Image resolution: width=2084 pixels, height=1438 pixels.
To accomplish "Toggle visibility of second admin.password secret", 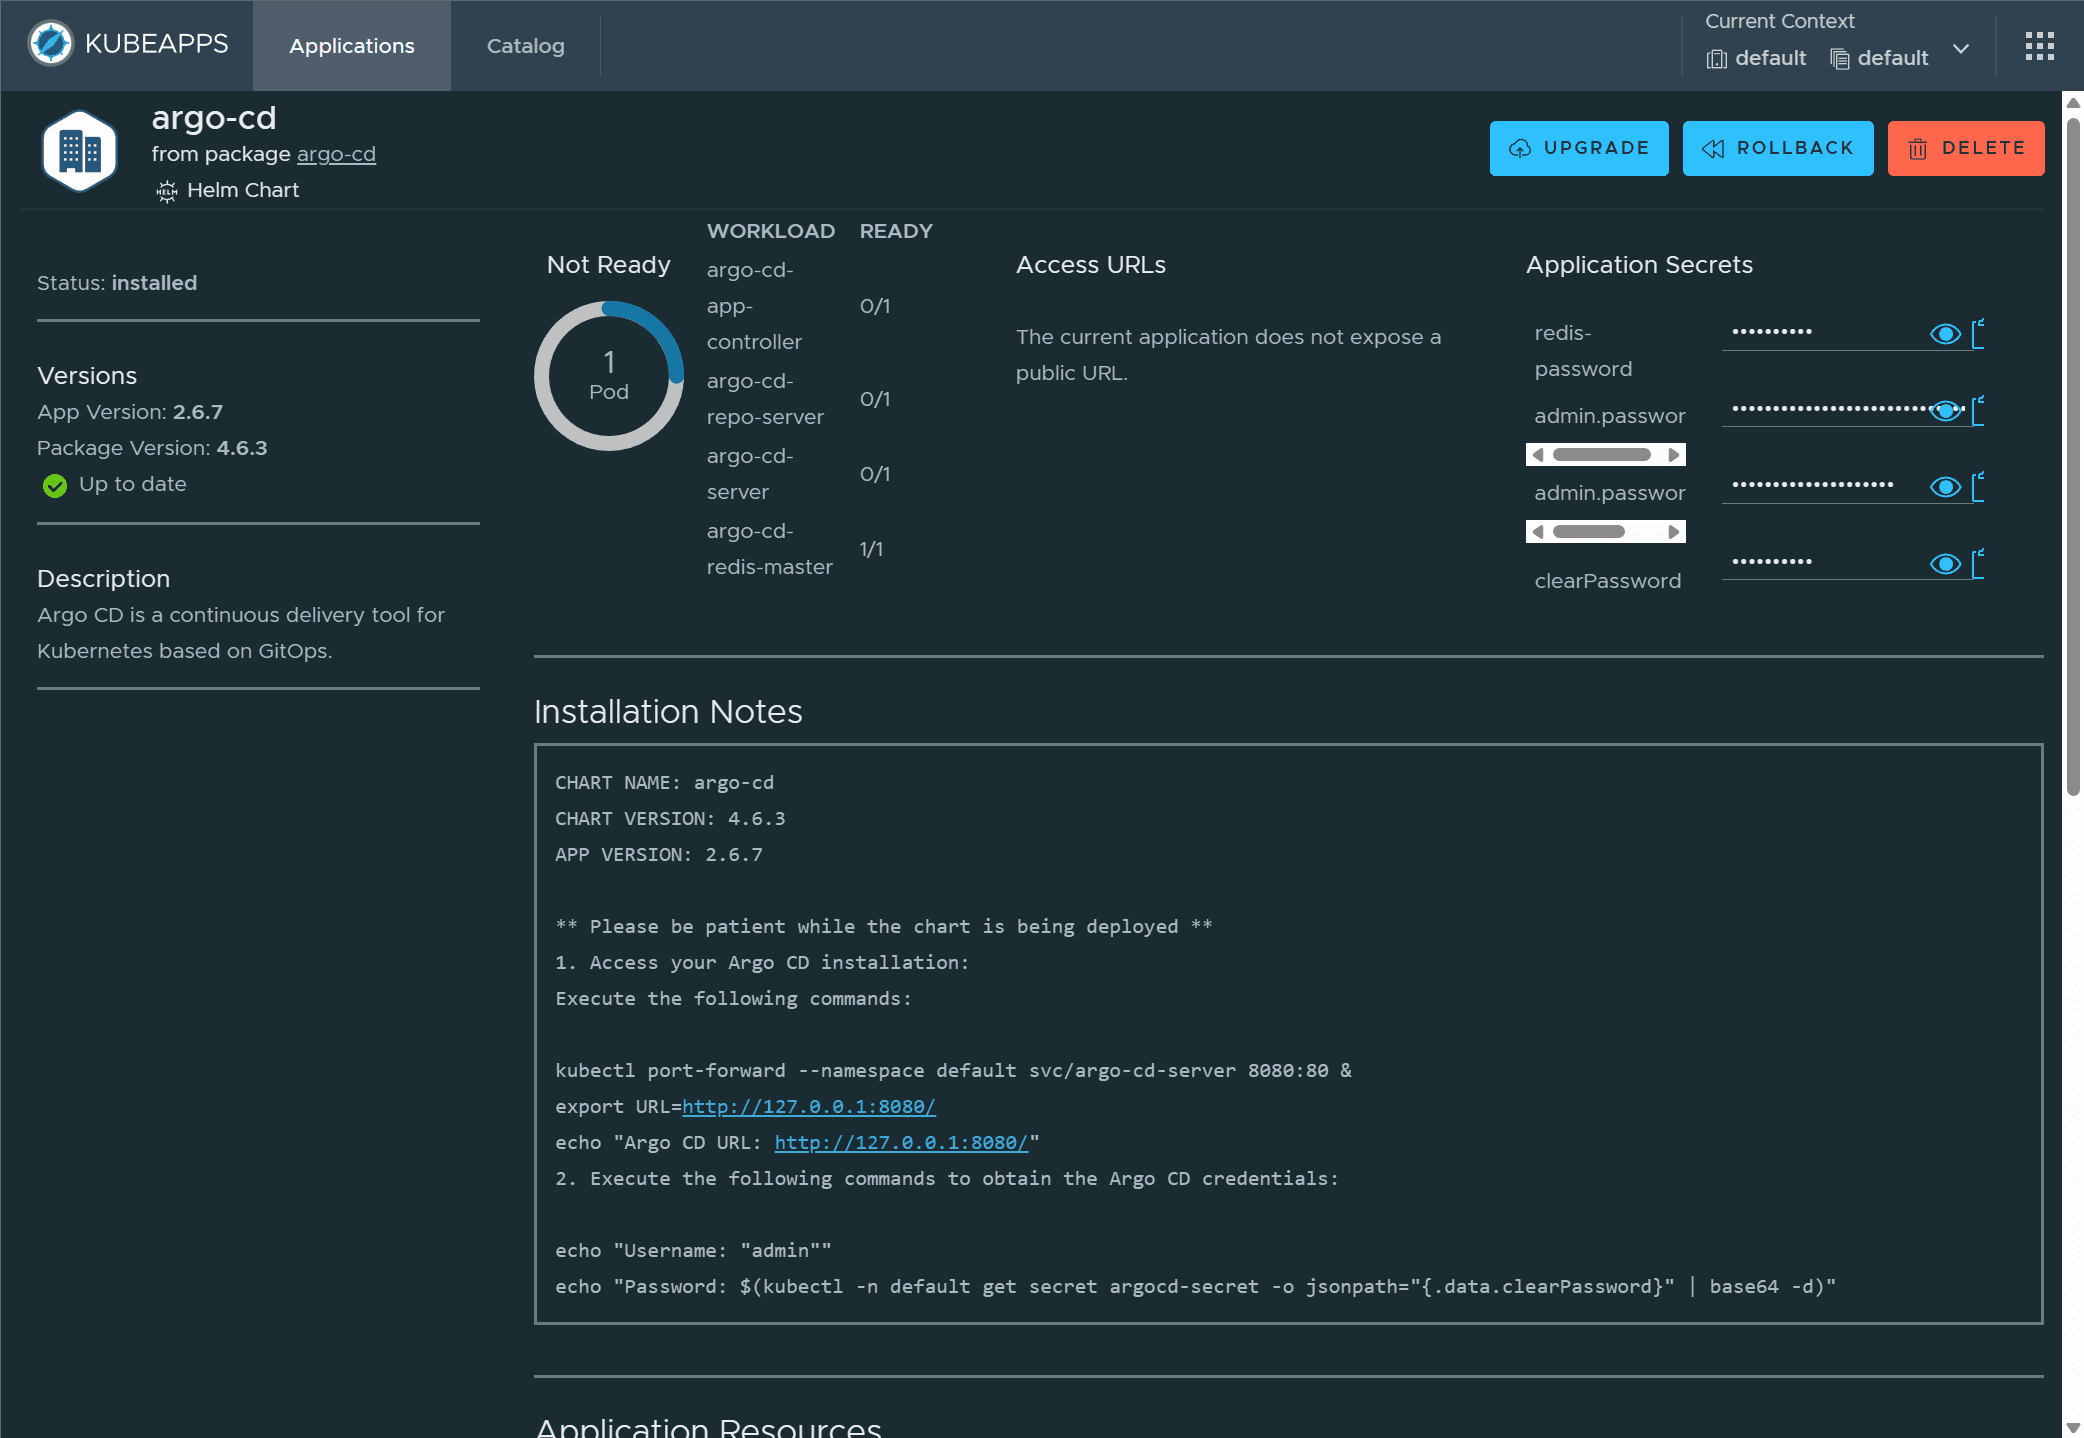I will 1944,487.
